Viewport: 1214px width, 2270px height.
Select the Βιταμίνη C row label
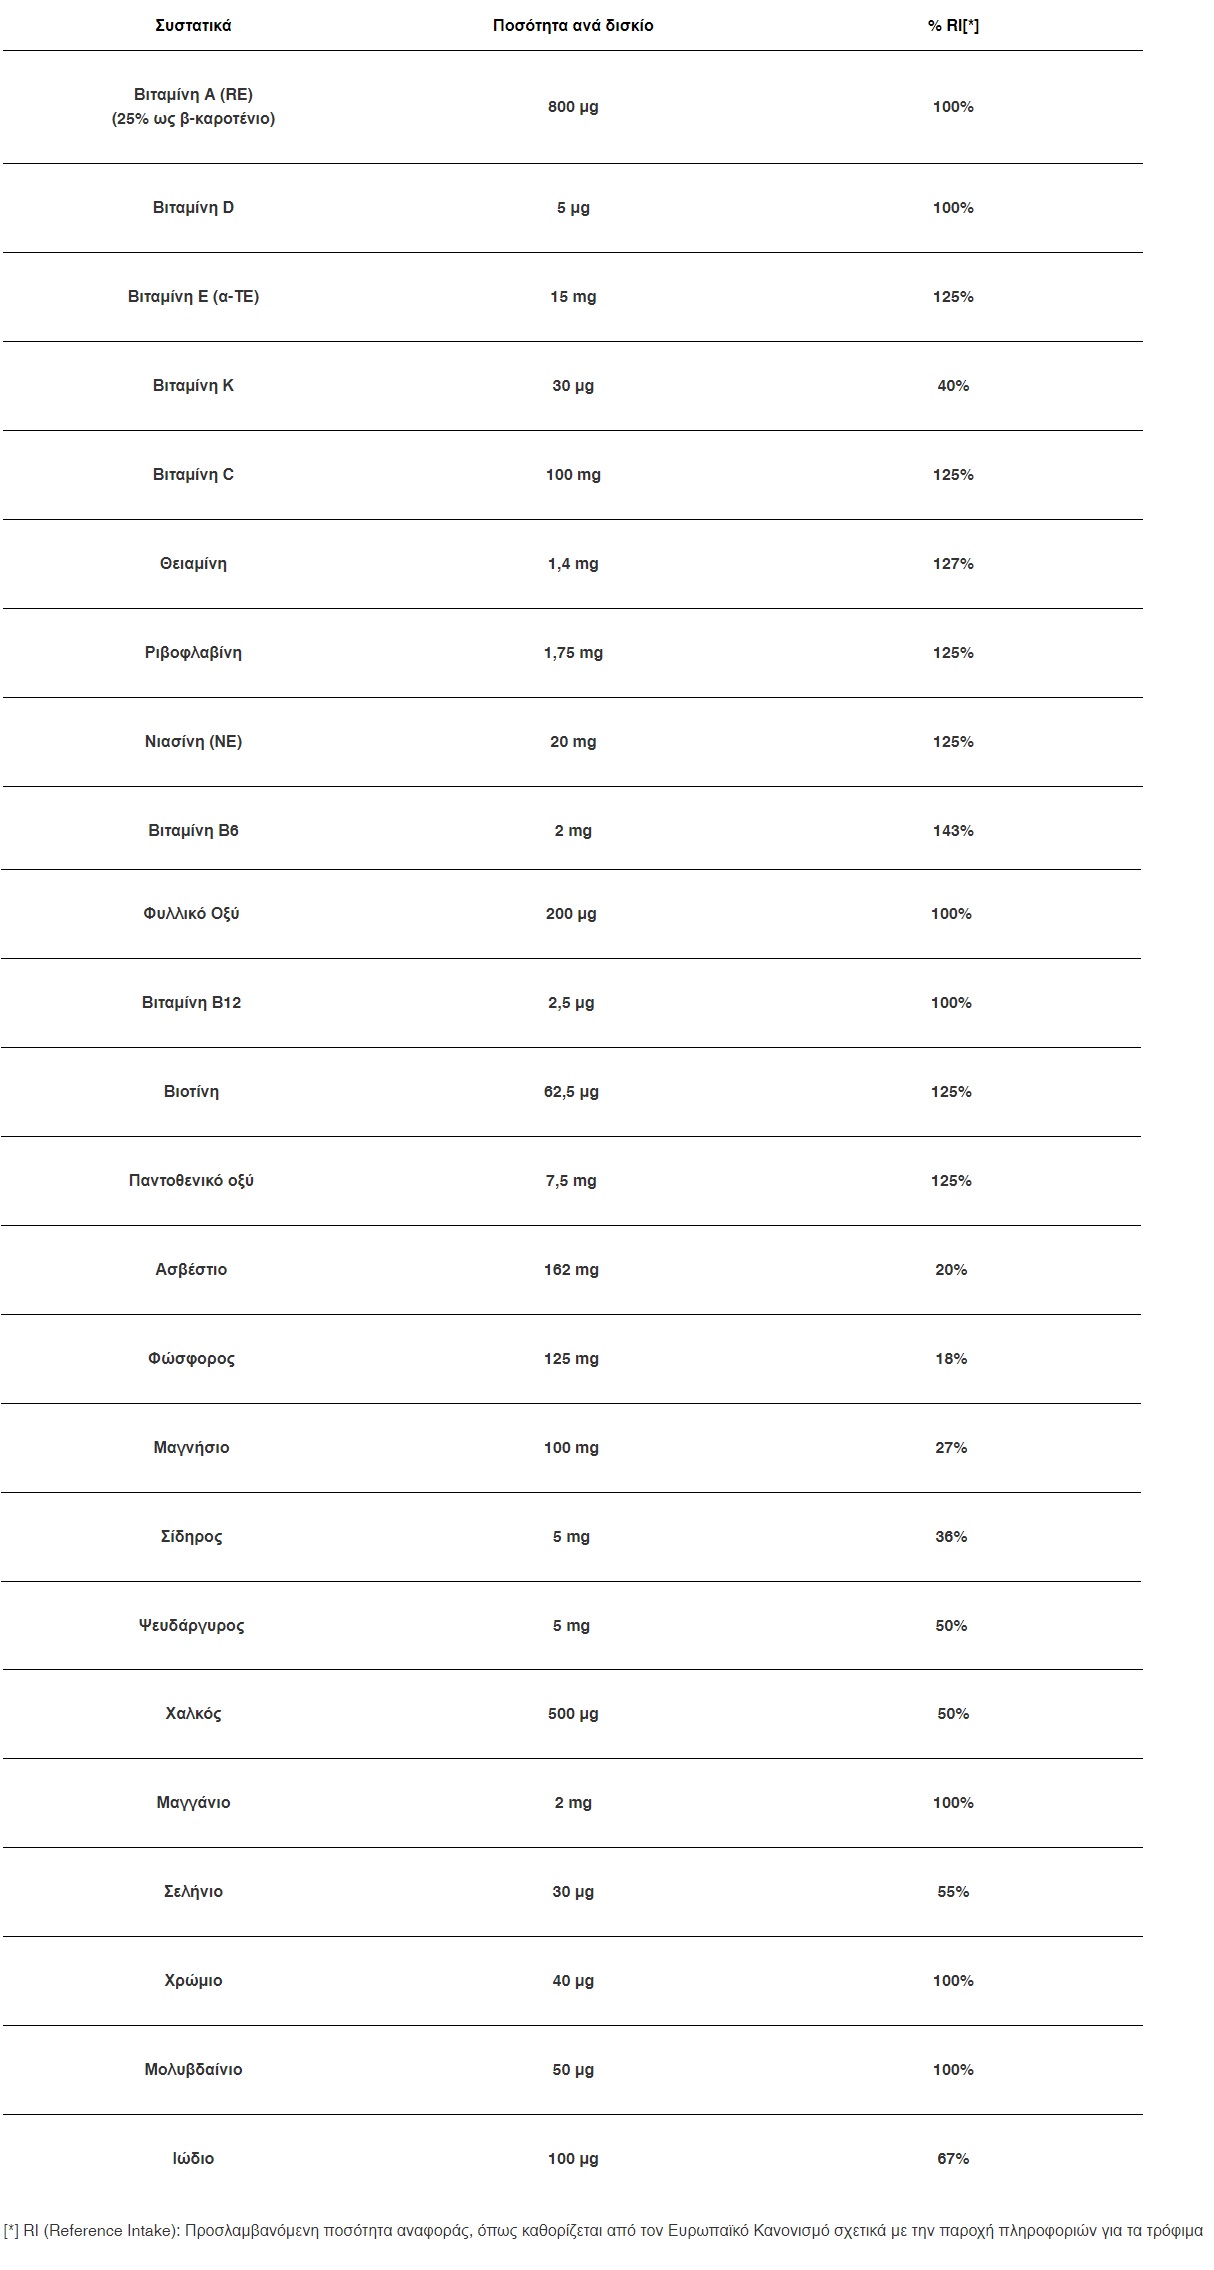point(193,475)
